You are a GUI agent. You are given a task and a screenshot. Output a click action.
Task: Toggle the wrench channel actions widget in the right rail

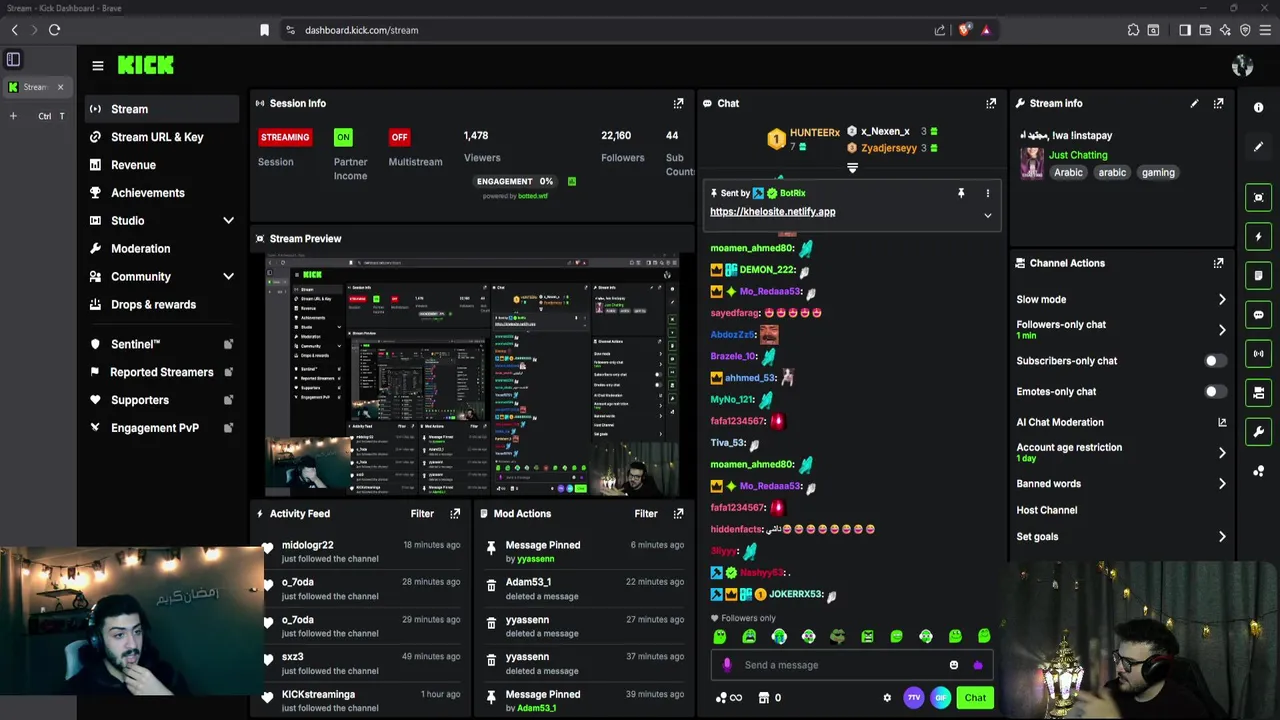[1259, 432]
